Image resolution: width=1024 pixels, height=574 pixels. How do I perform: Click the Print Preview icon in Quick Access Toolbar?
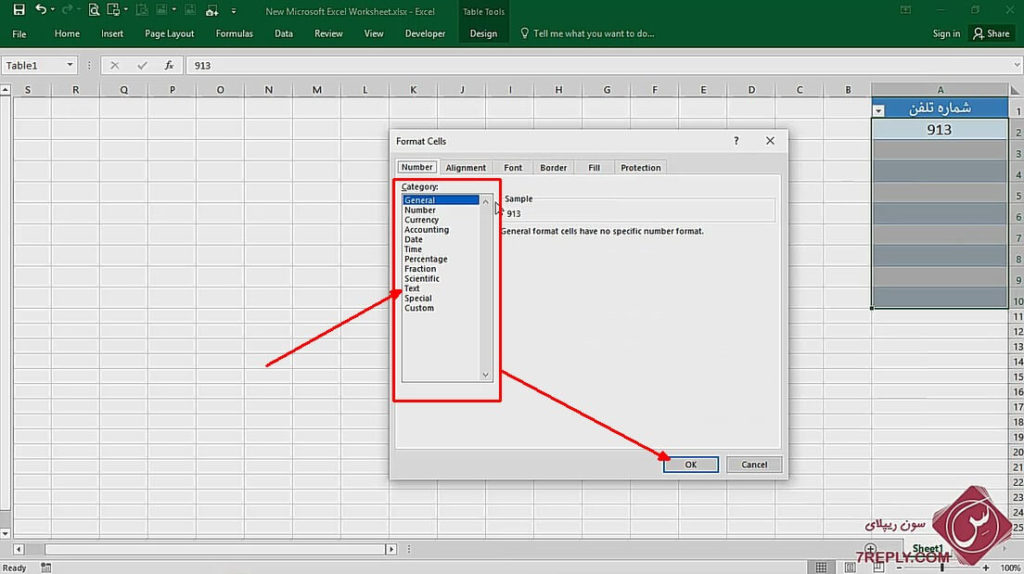click(x=93, y=10)
